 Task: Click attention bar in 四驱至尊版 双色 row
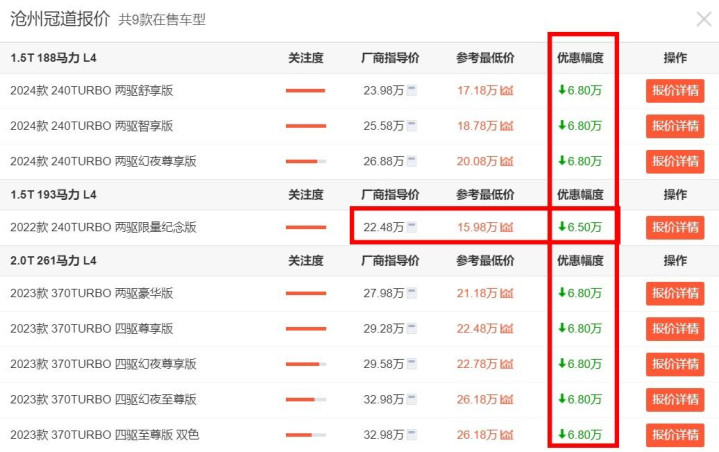(x=306, y=435)
